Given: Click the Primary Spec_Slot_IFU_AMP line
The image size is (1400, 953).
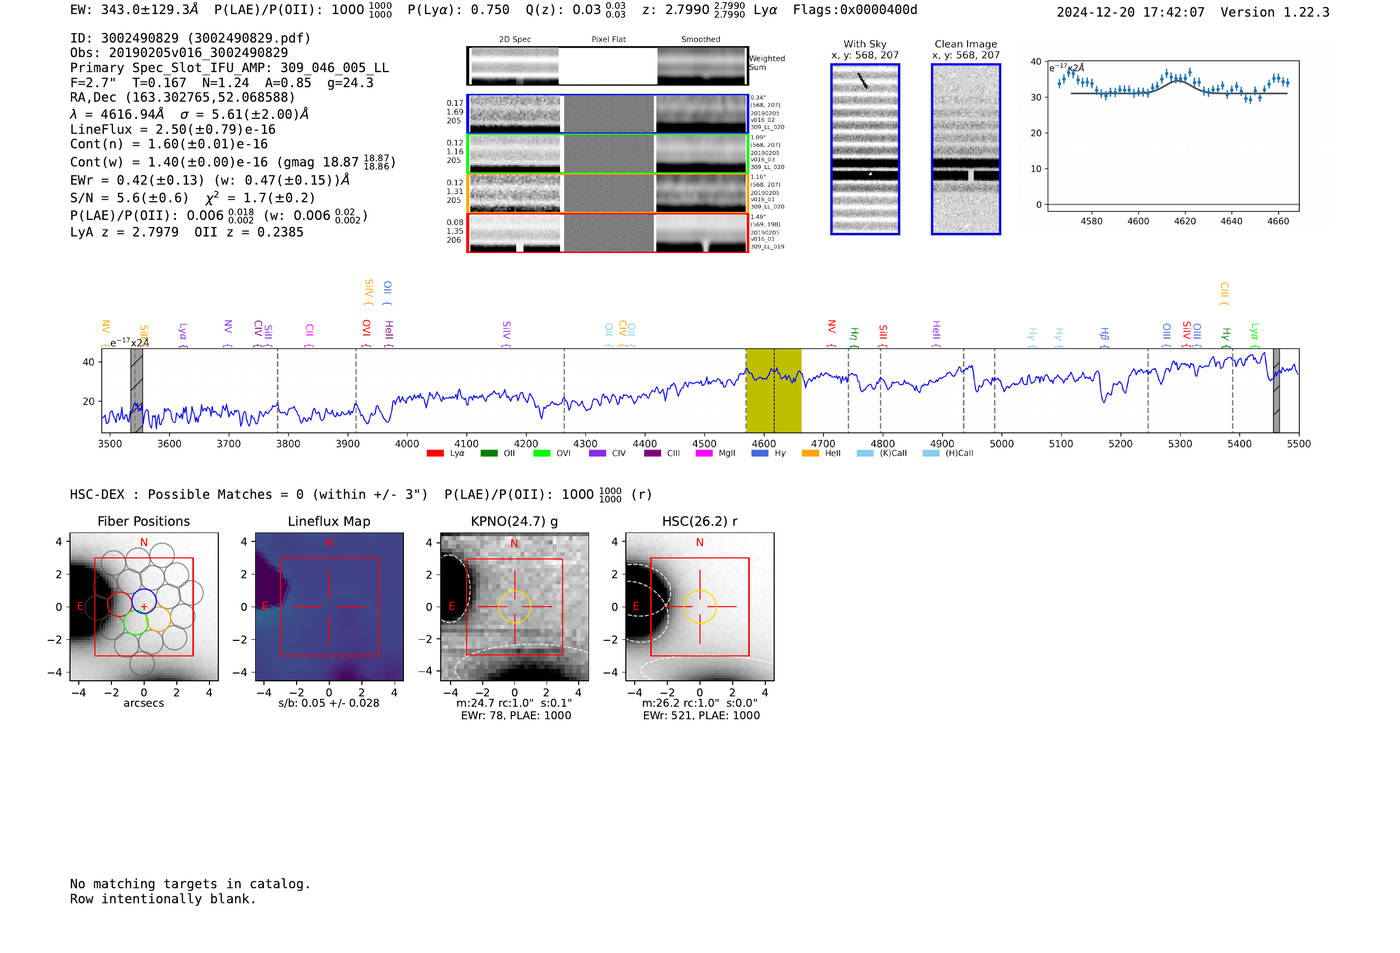Looking at the screenshot, I should click(229, 68).
